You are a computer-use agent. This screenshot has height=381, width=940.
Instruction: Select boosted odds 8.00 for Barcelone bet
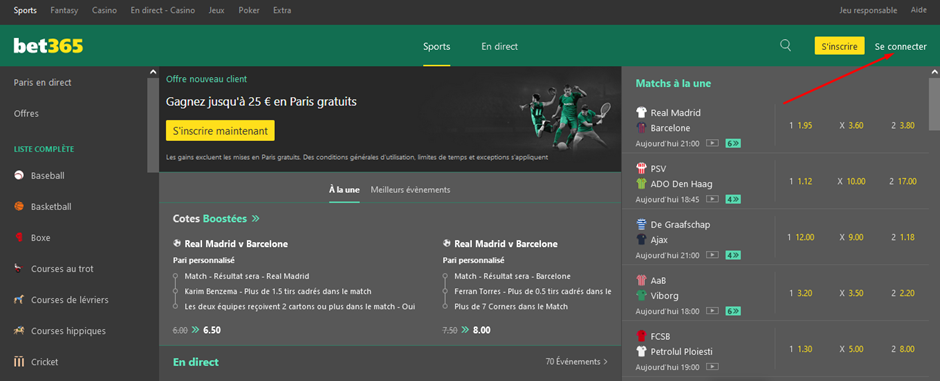click(481, 330)
